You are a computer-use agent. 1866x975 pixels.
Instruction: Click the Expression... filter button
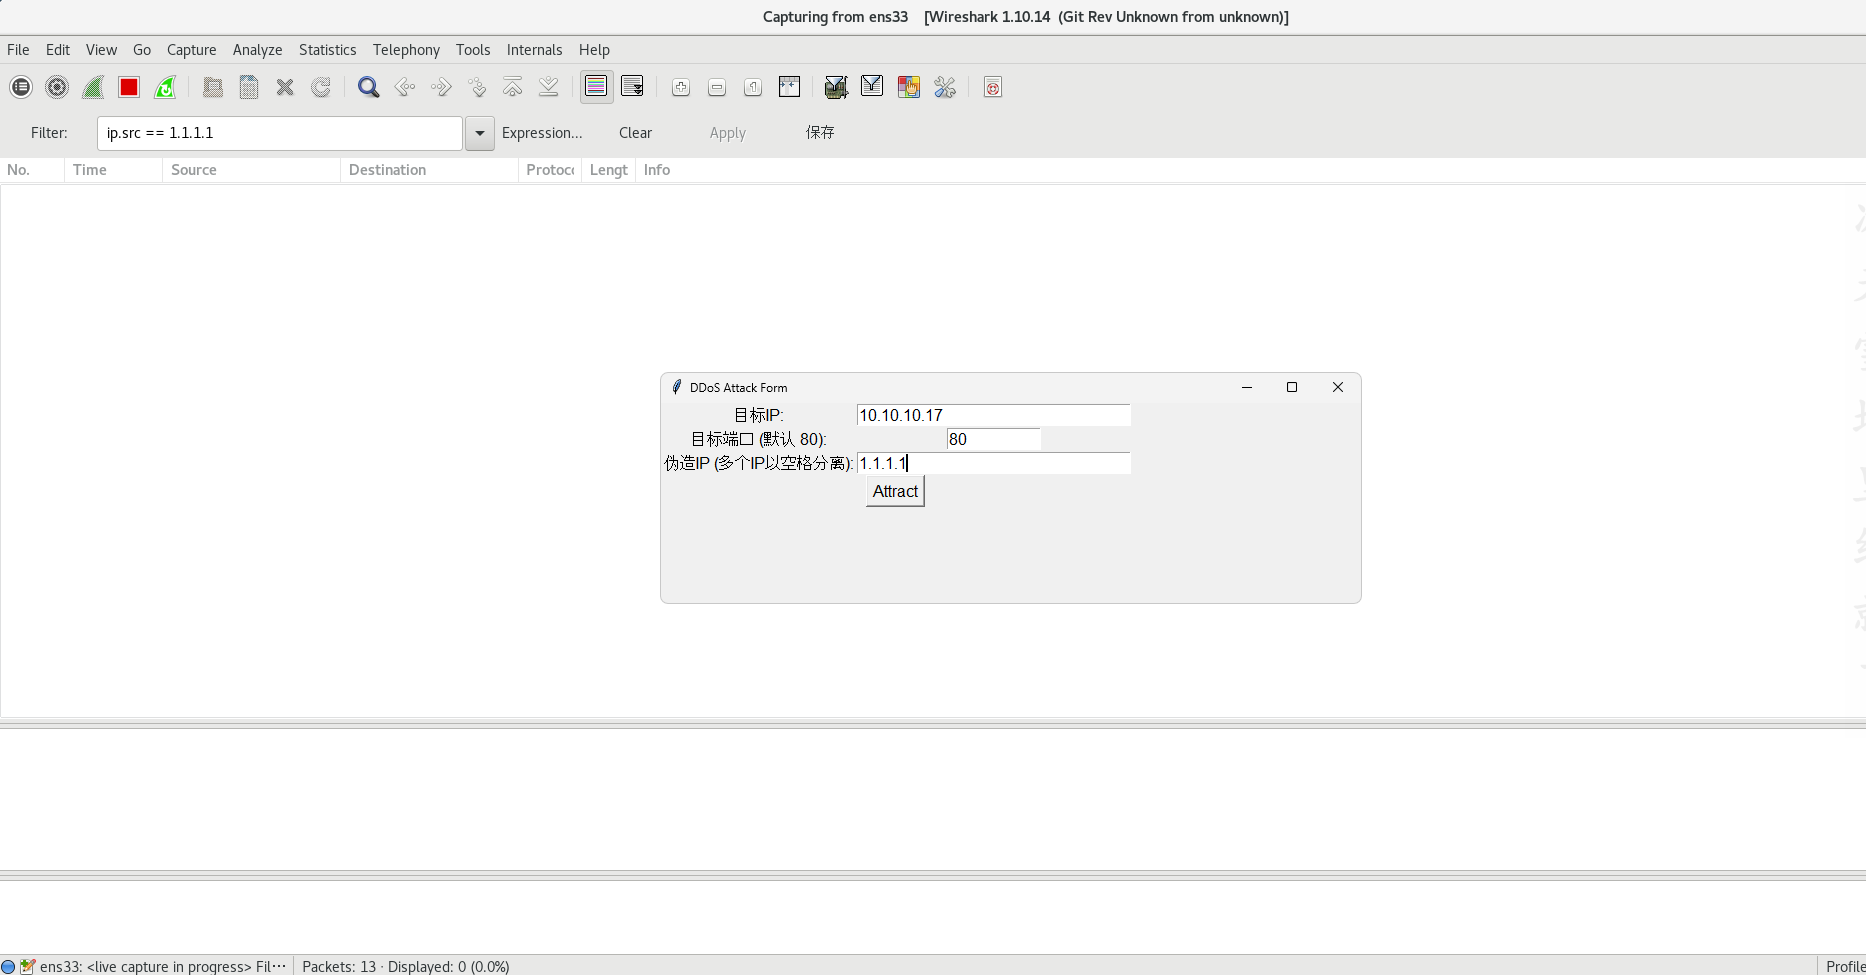coord(541,133)
